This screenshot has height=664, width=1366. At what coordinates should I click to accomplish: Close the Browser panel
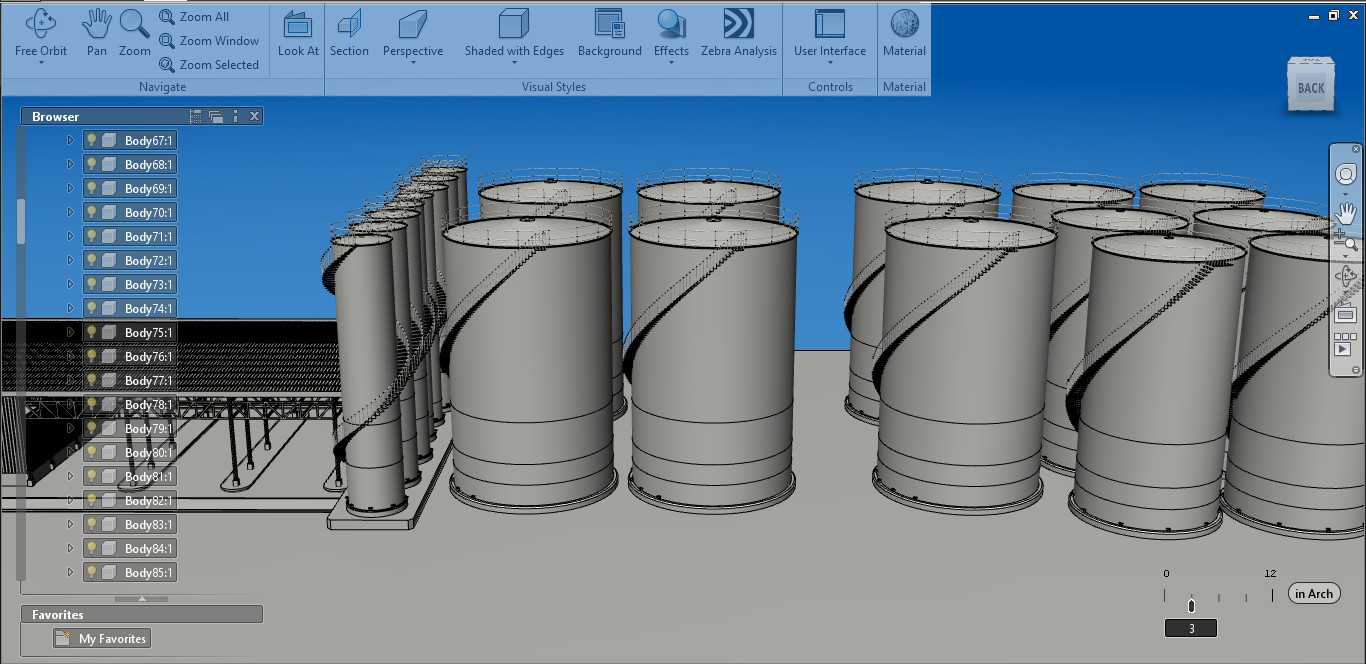click(255, 116)
